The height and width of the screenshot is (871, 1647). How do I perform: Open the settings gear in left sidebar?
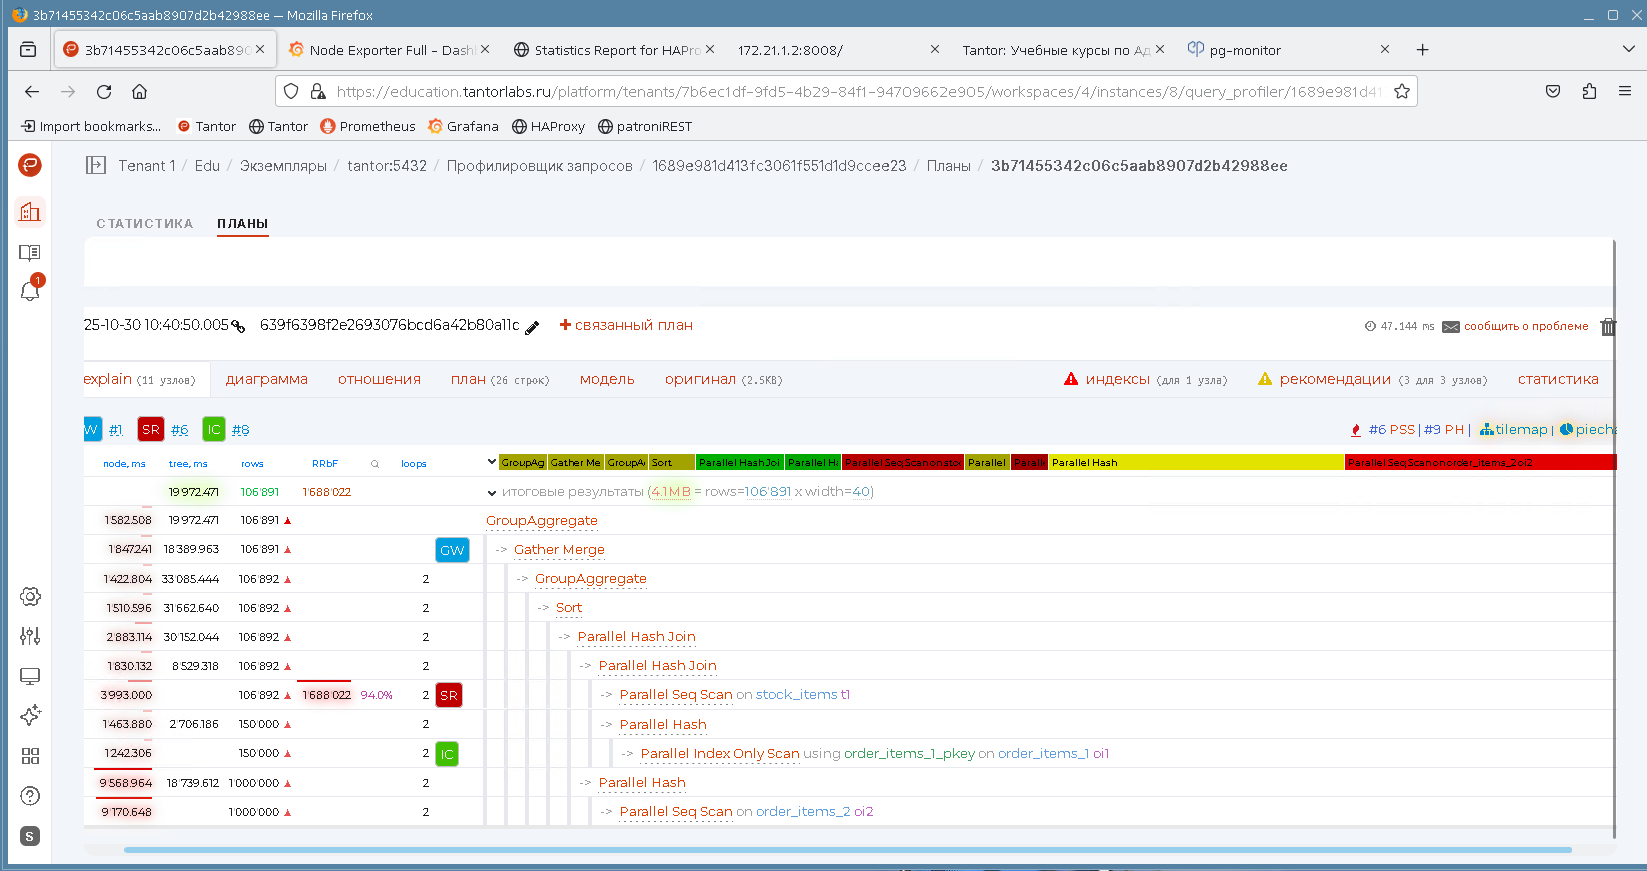coord(30,597)
